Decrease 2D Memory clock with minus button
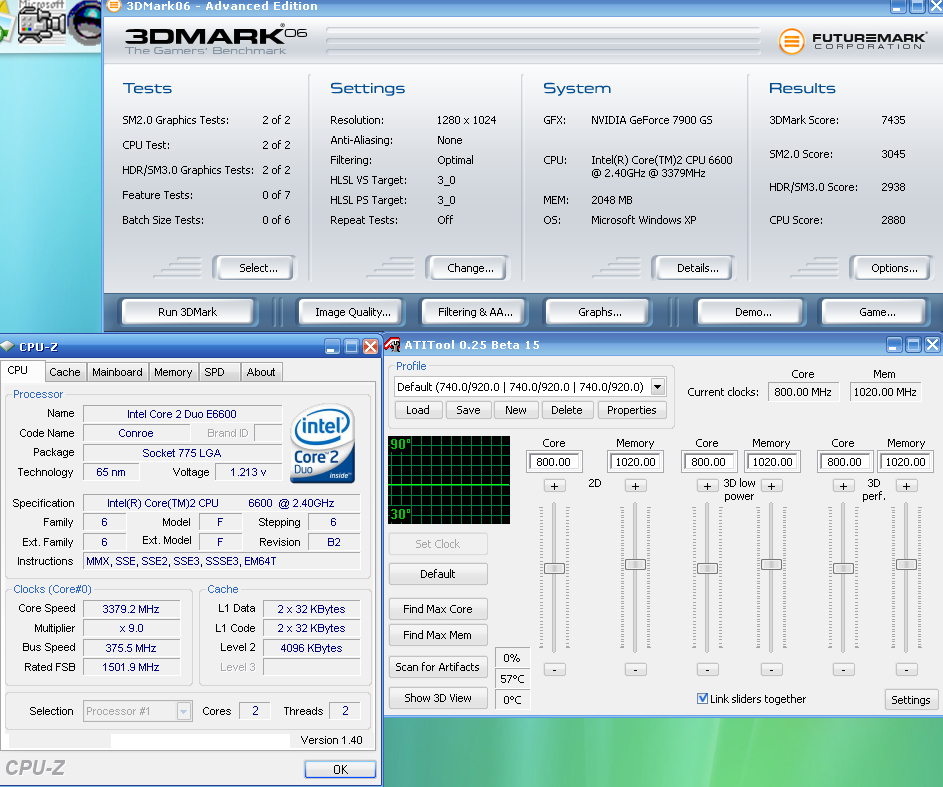Viewport: 943px width, 787px height. pyautogui.click(x=636, y=669)
